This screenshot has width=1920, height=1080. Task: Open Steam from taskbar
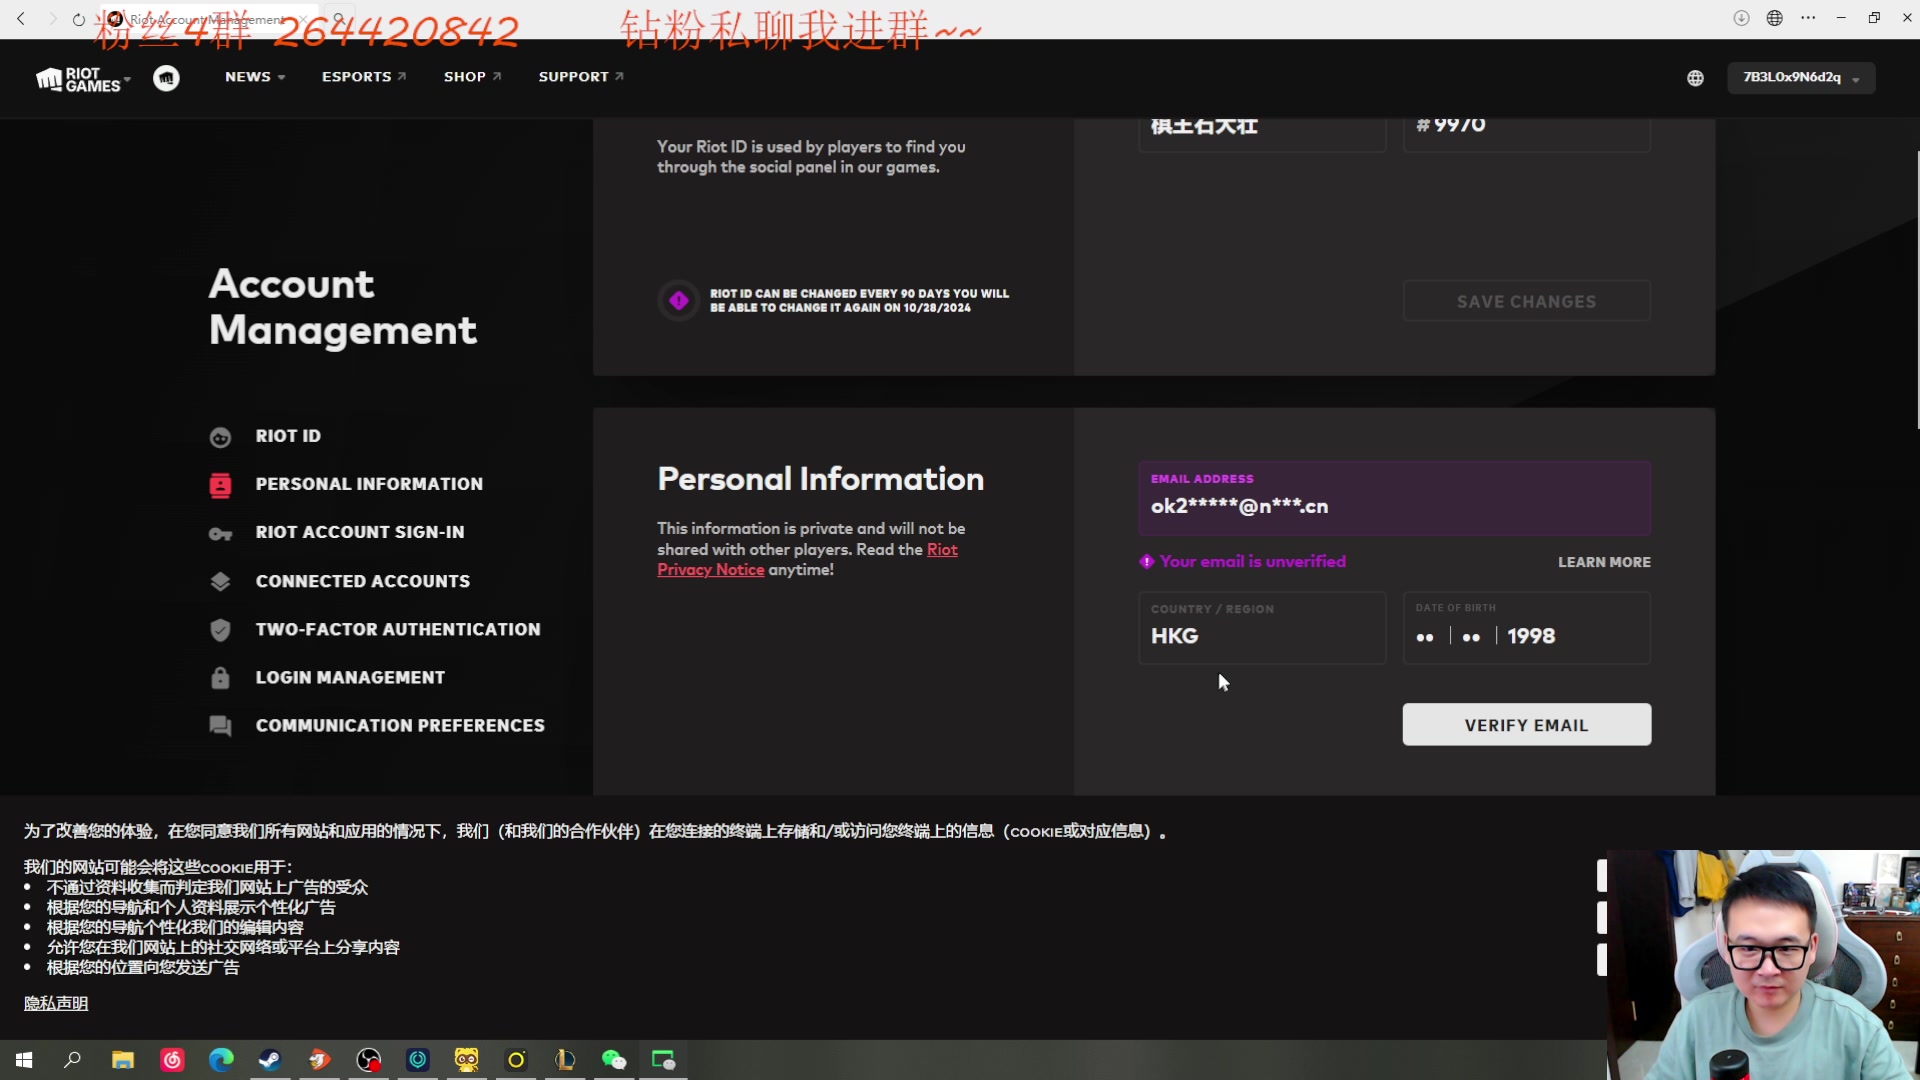pyautogui.click(x=270, y=1060)
